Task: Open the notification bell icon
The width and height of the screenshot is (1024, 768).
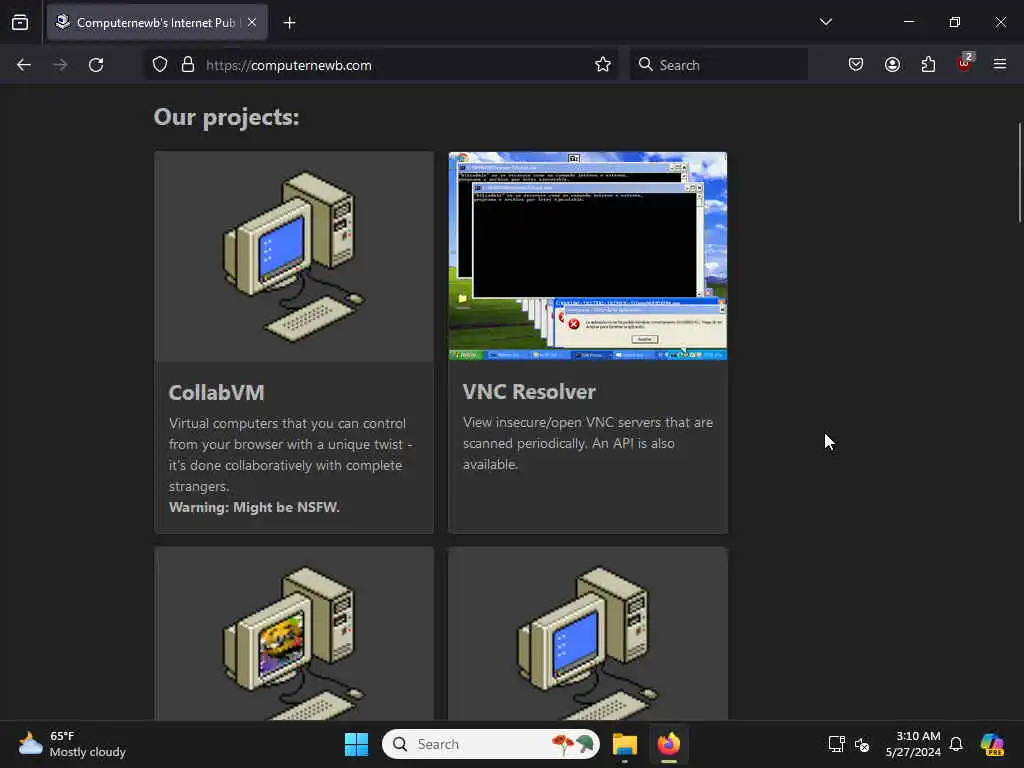Action: tap(956, 744)
